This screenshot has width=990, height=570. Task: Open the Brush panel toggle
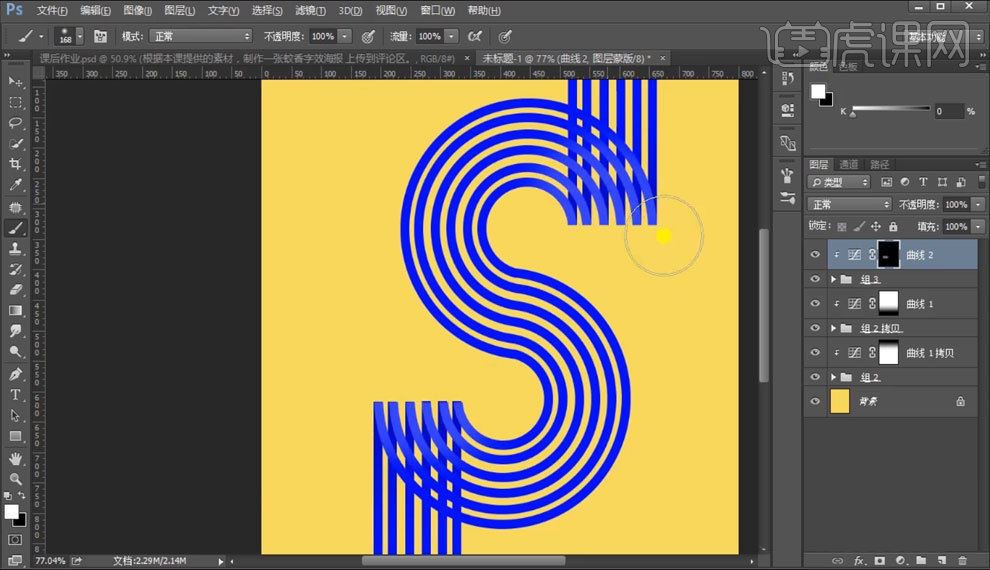tap(100, 37)
